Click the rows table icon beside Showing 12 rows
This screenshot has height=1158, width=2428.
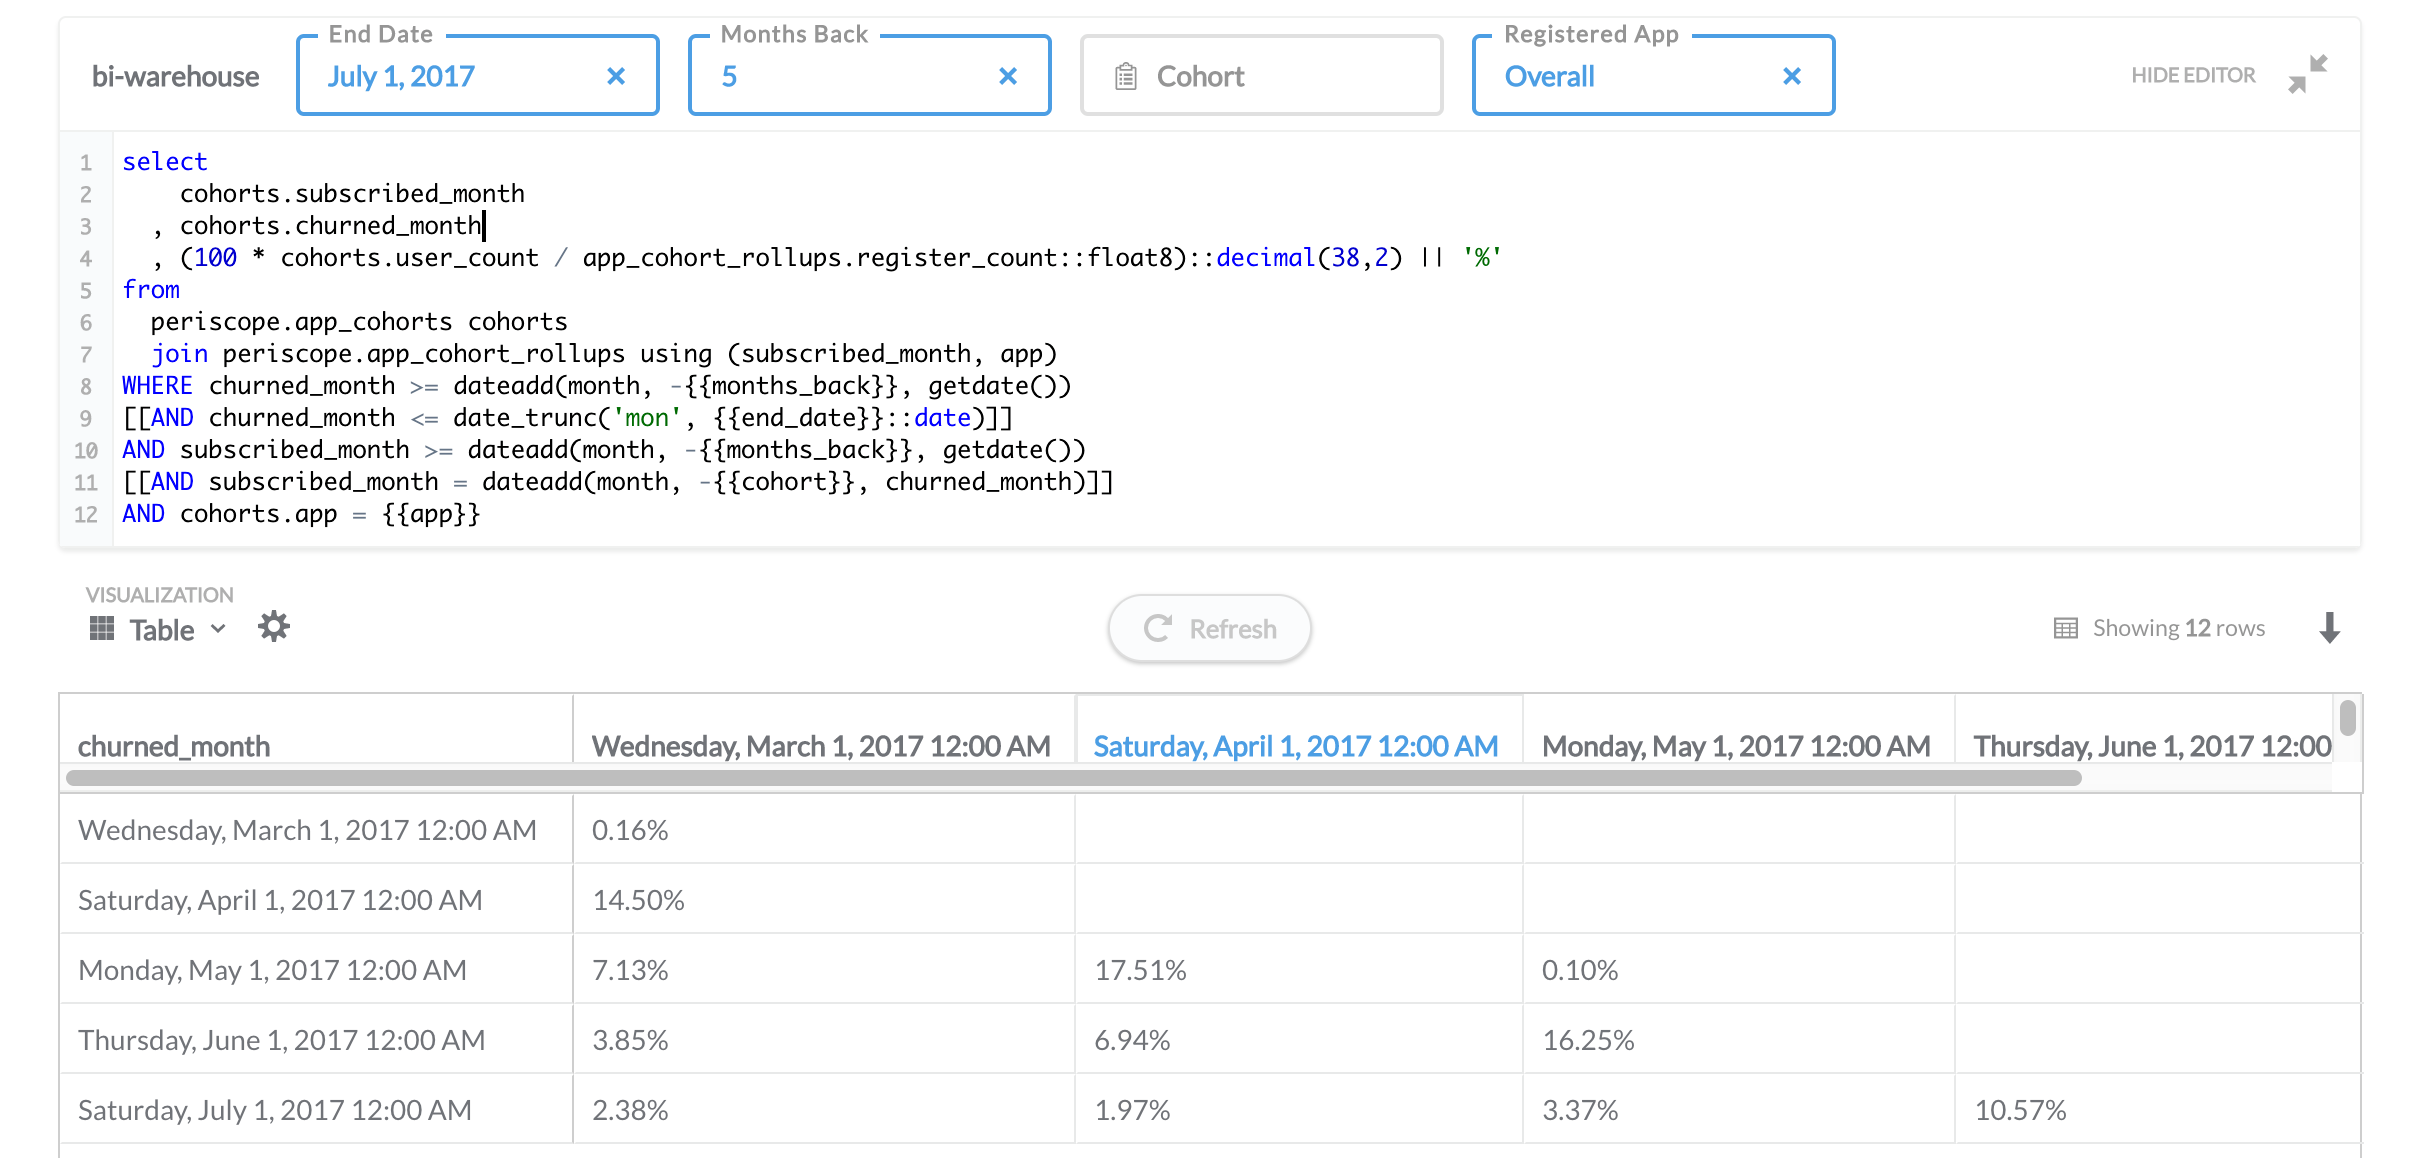2065,628
